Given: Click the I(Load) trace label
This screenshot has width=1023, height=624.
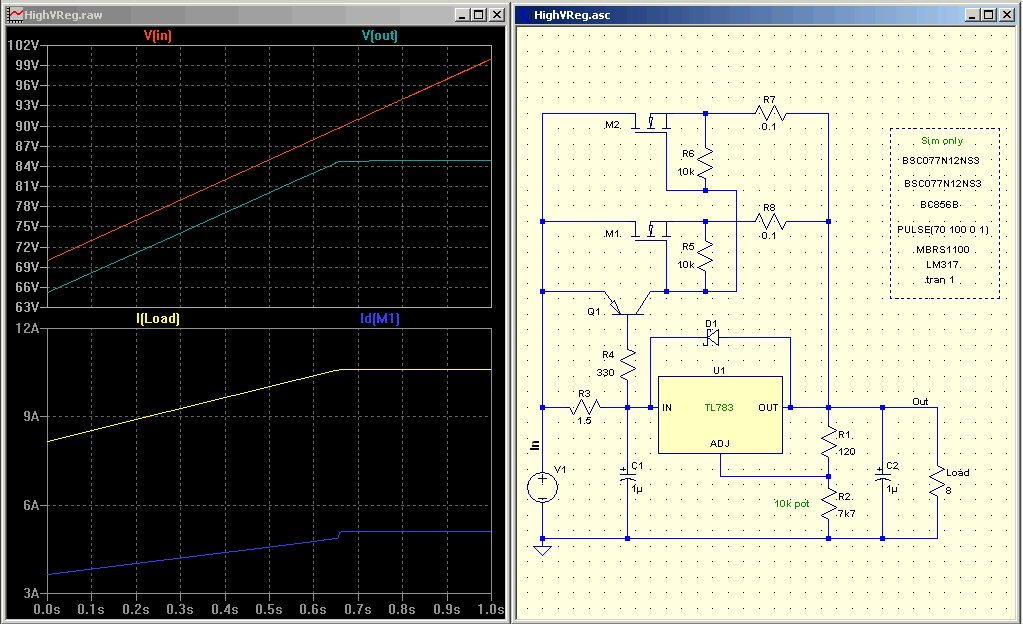Looking at the screenshot, I should tap(158, 319).
